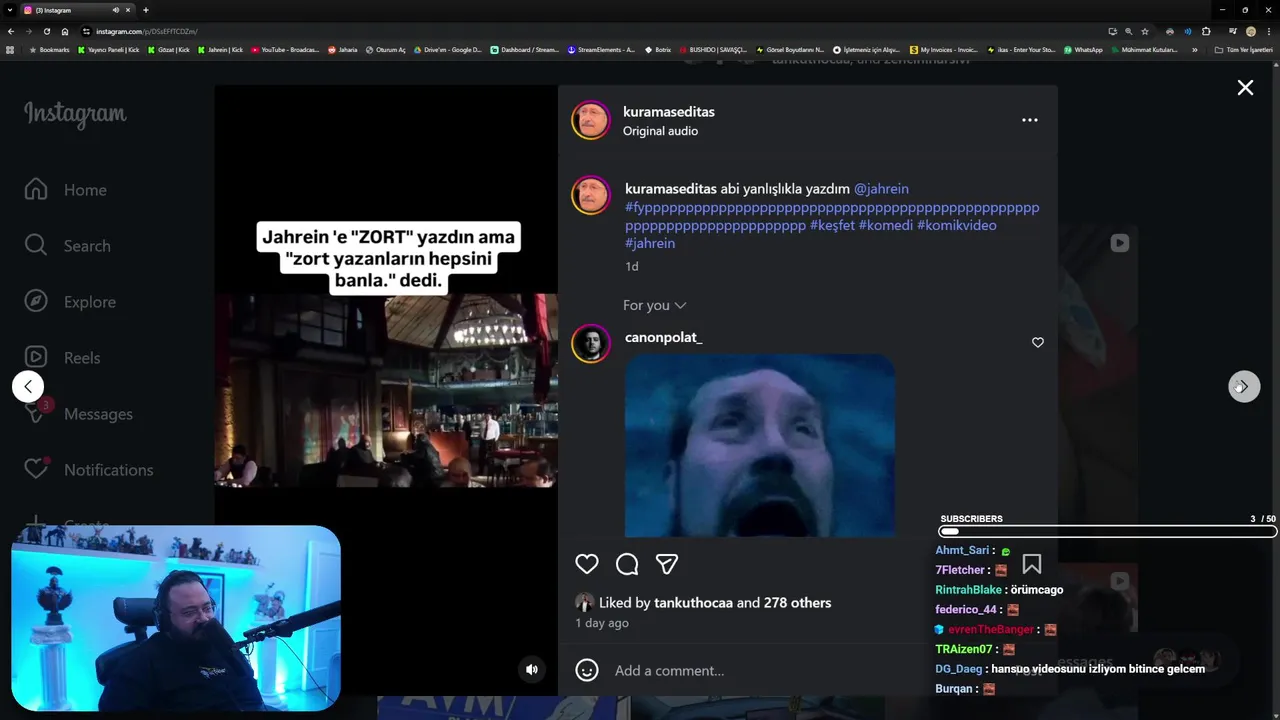Like the post with heart icon
This screenshot has width=1280, height=720.
[x=587, y=564]
